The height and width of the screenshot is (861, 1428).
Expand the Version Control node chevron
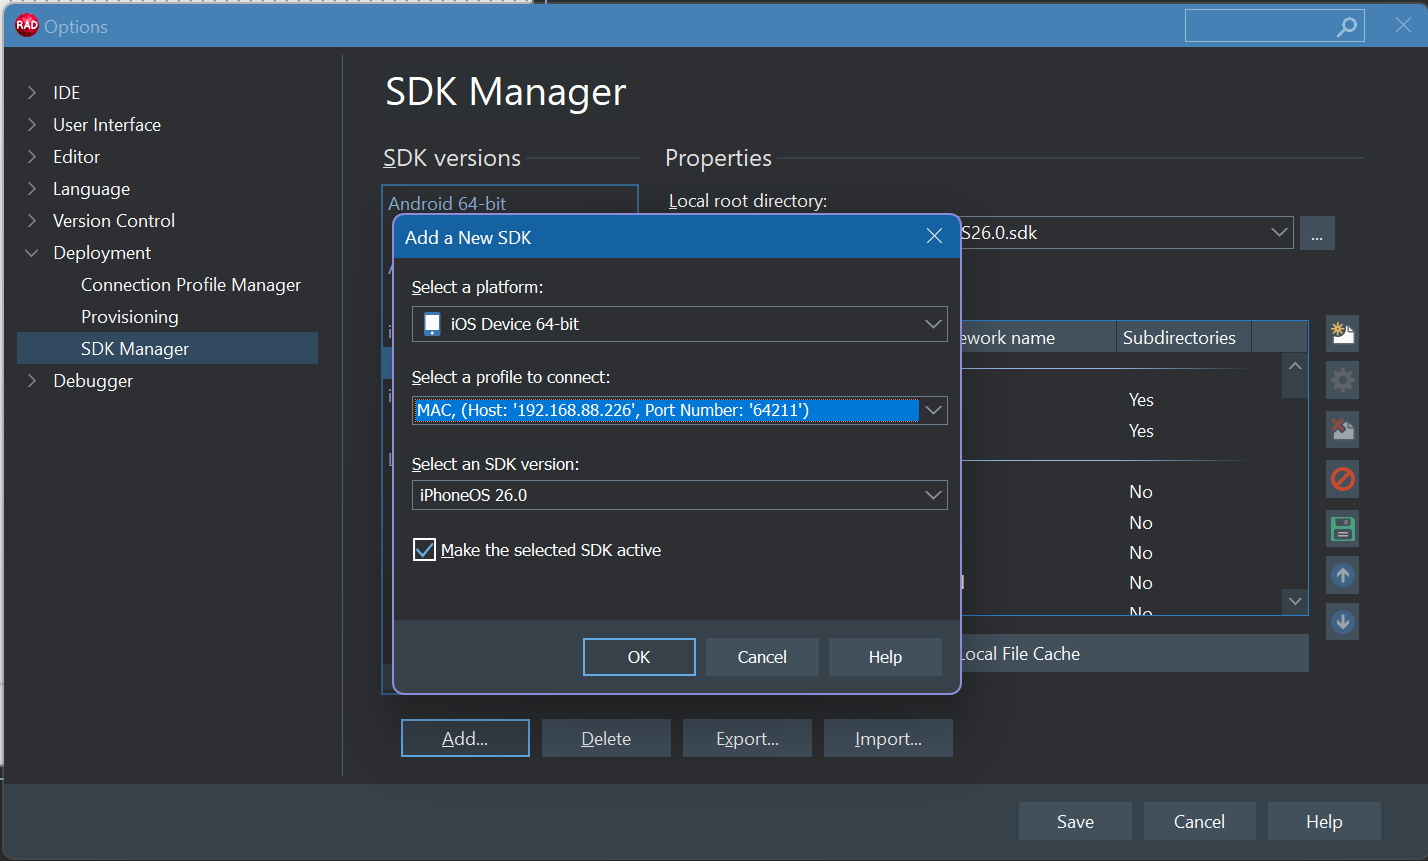point(32,221)
